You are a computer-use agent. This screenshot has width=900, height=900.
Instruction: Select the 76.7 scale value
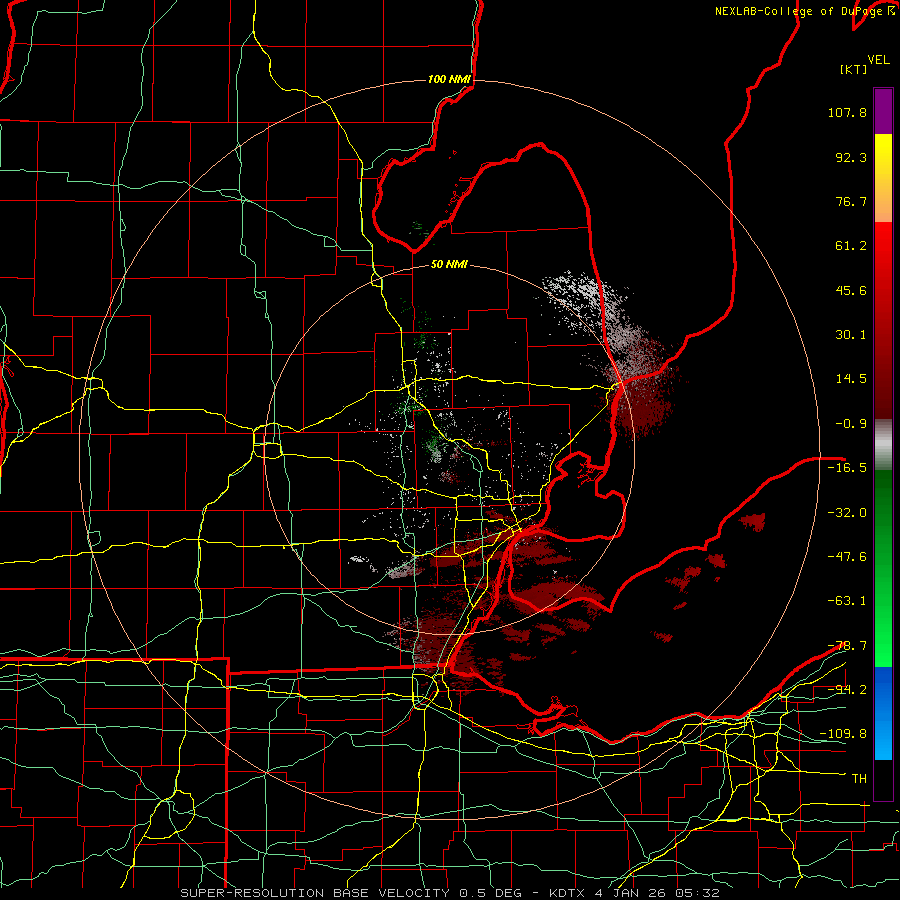point(851,201)
